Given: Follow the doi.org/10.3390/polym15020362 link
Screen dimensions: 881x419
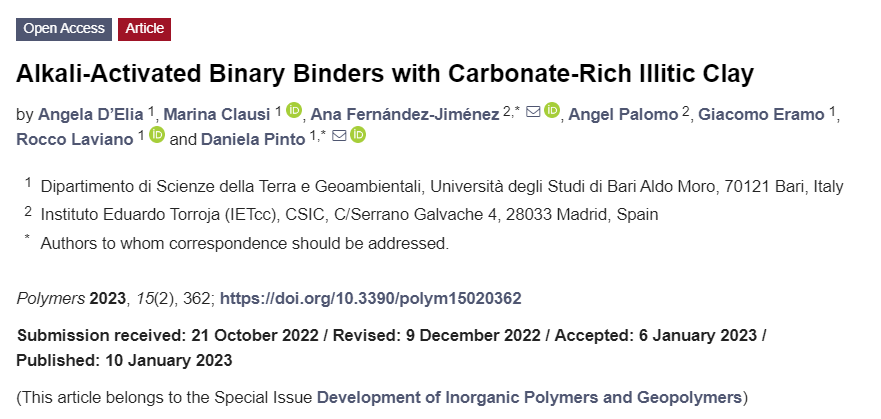Looking at the screenshot, I should [371, 298].
